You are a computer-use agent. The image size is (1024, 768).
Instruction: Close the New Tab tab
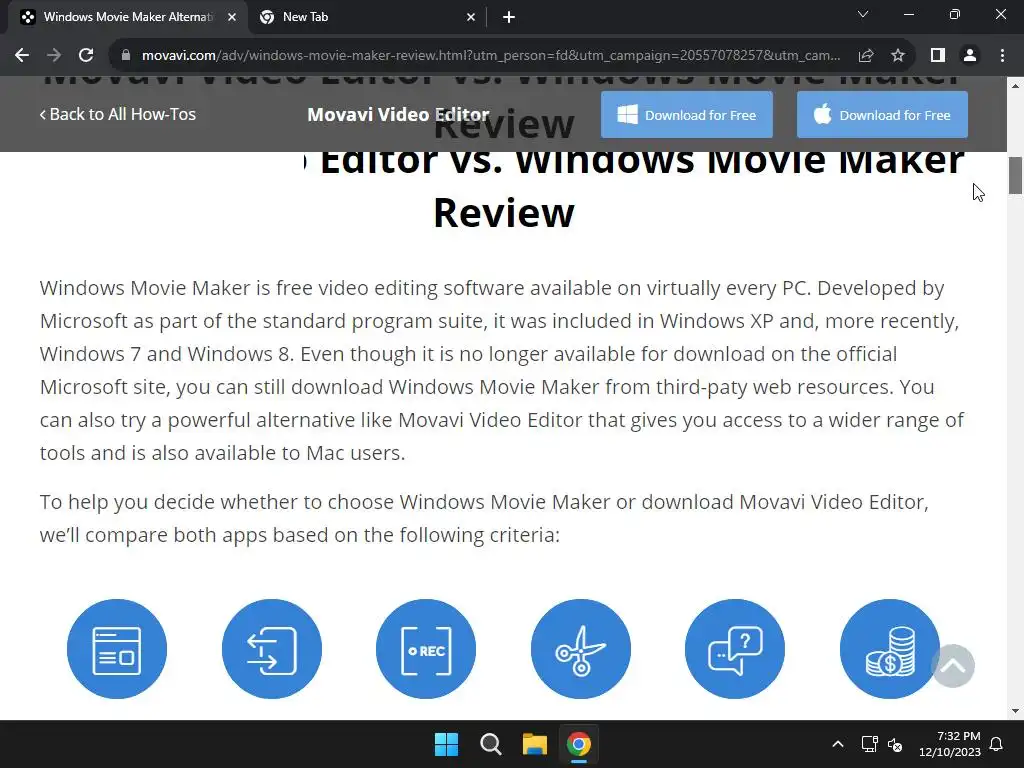pos(471,18)
